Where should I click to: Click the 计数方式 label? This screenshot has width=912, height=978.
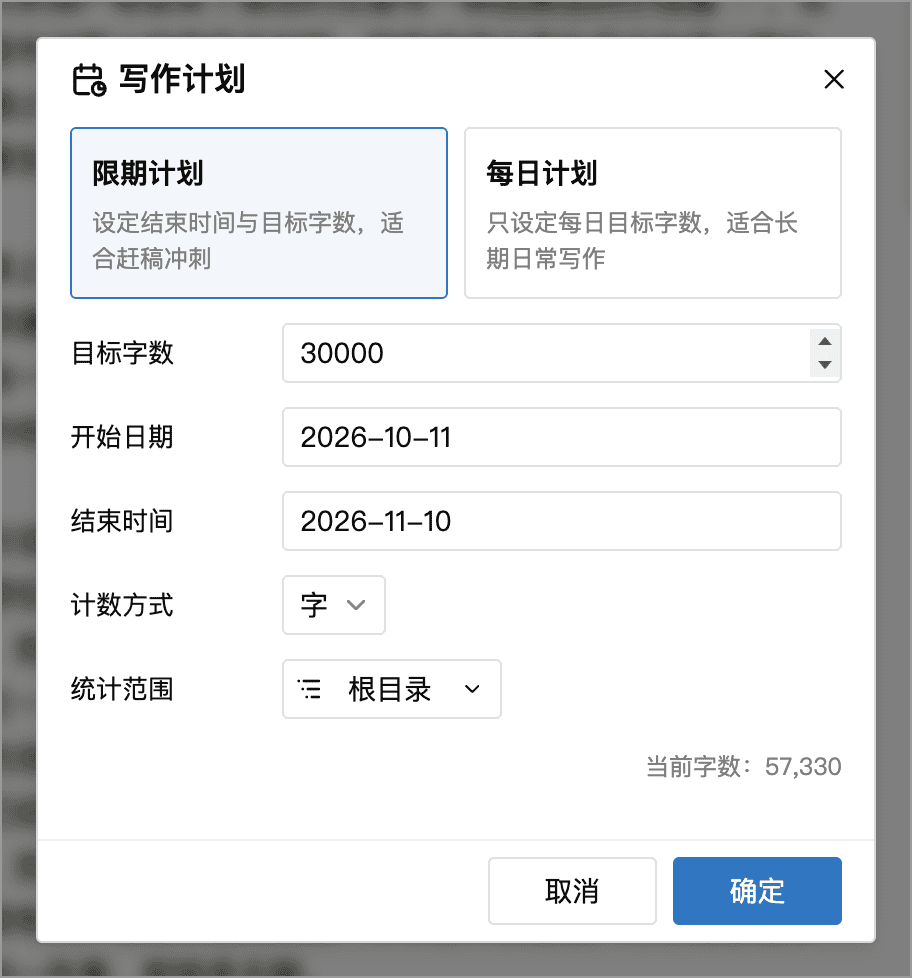click(122, 605)
